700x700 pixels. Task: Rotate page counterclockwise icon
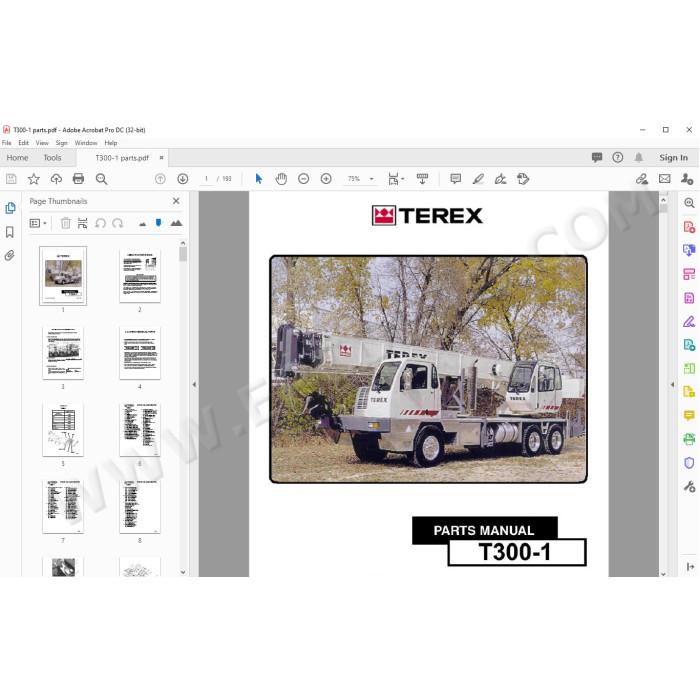(100, 223)
